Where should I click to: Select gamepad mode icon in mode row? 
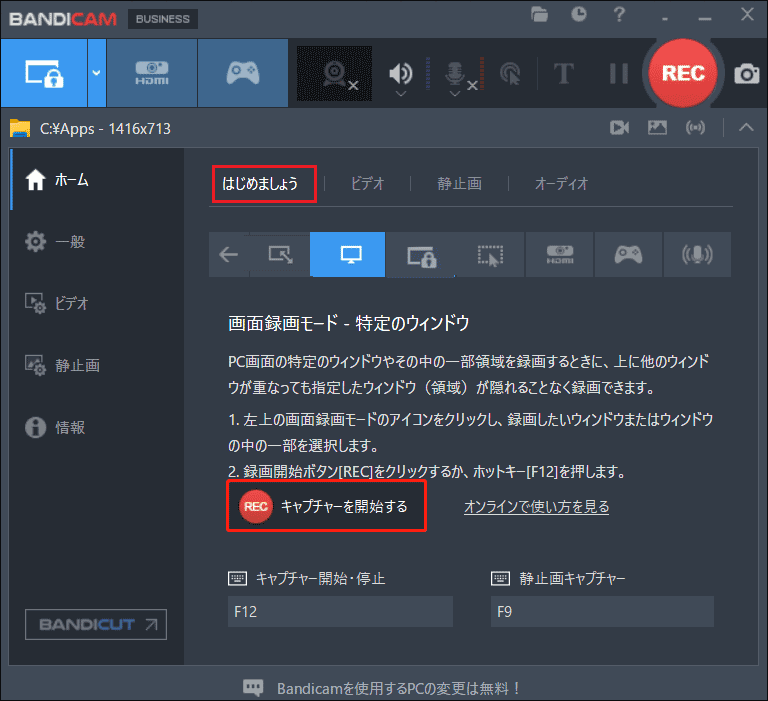[628, 254]
